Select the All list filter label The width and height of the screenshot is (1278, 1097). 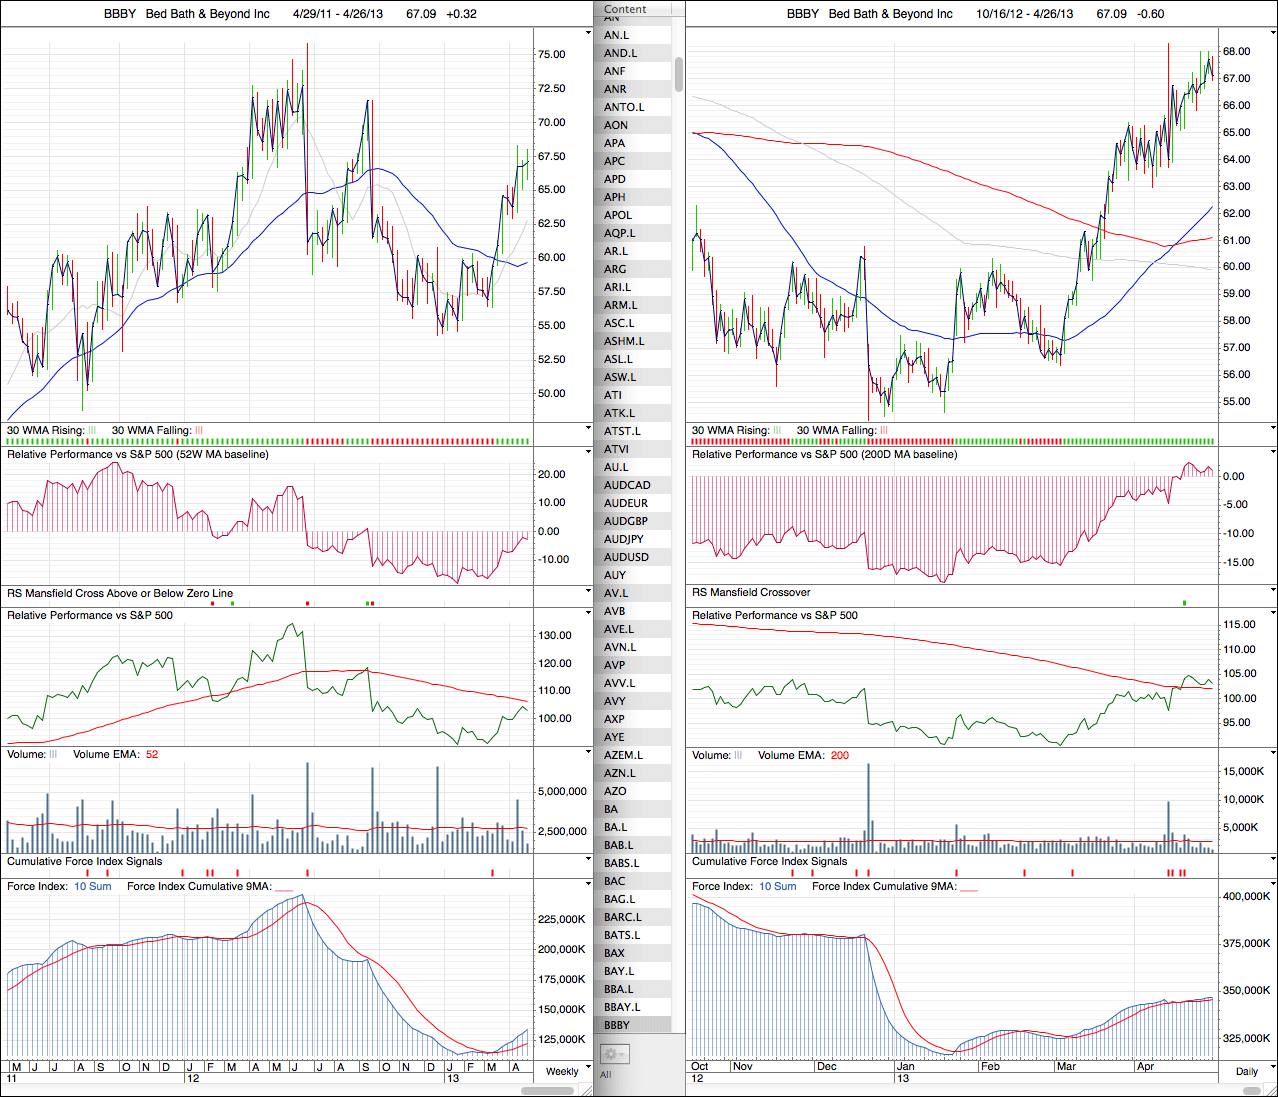[x=605, y=1075]
